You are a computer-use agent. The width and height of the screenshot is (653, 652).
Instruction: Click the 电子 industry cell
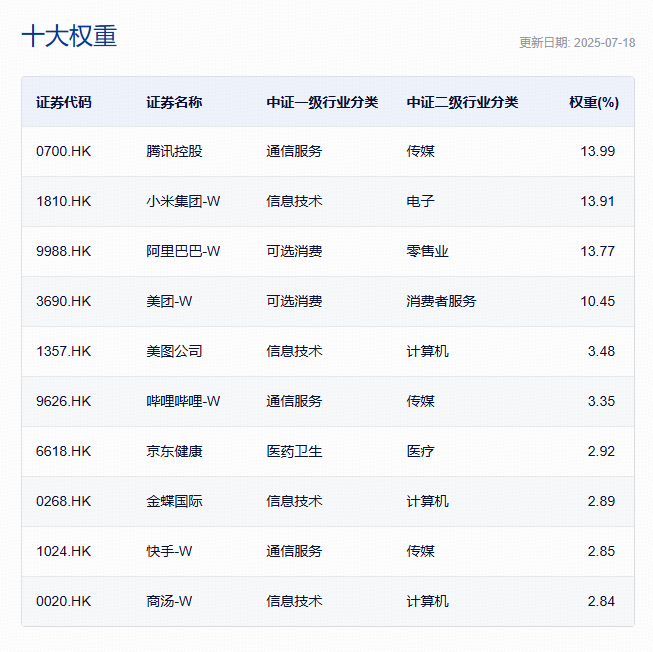click(x=421, y=201)
